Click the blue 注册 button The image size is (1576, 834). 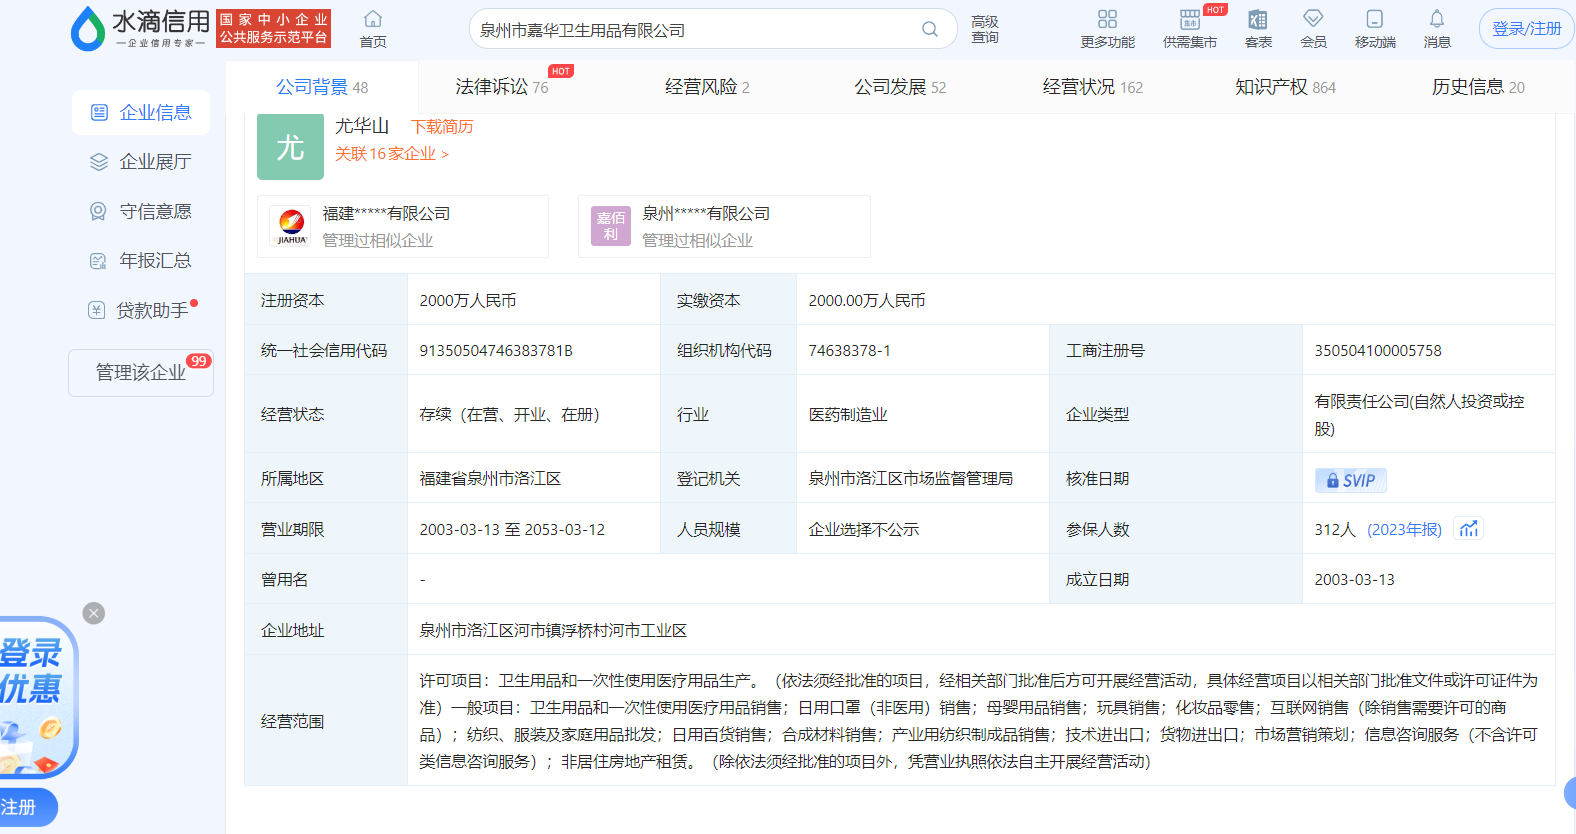(x=27, y=807)
